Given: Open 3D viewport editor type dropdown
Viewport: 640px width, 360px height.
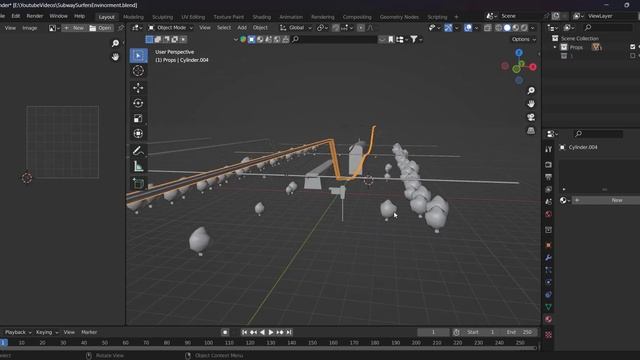Looking at the screenshot, I should click(137, 28).
